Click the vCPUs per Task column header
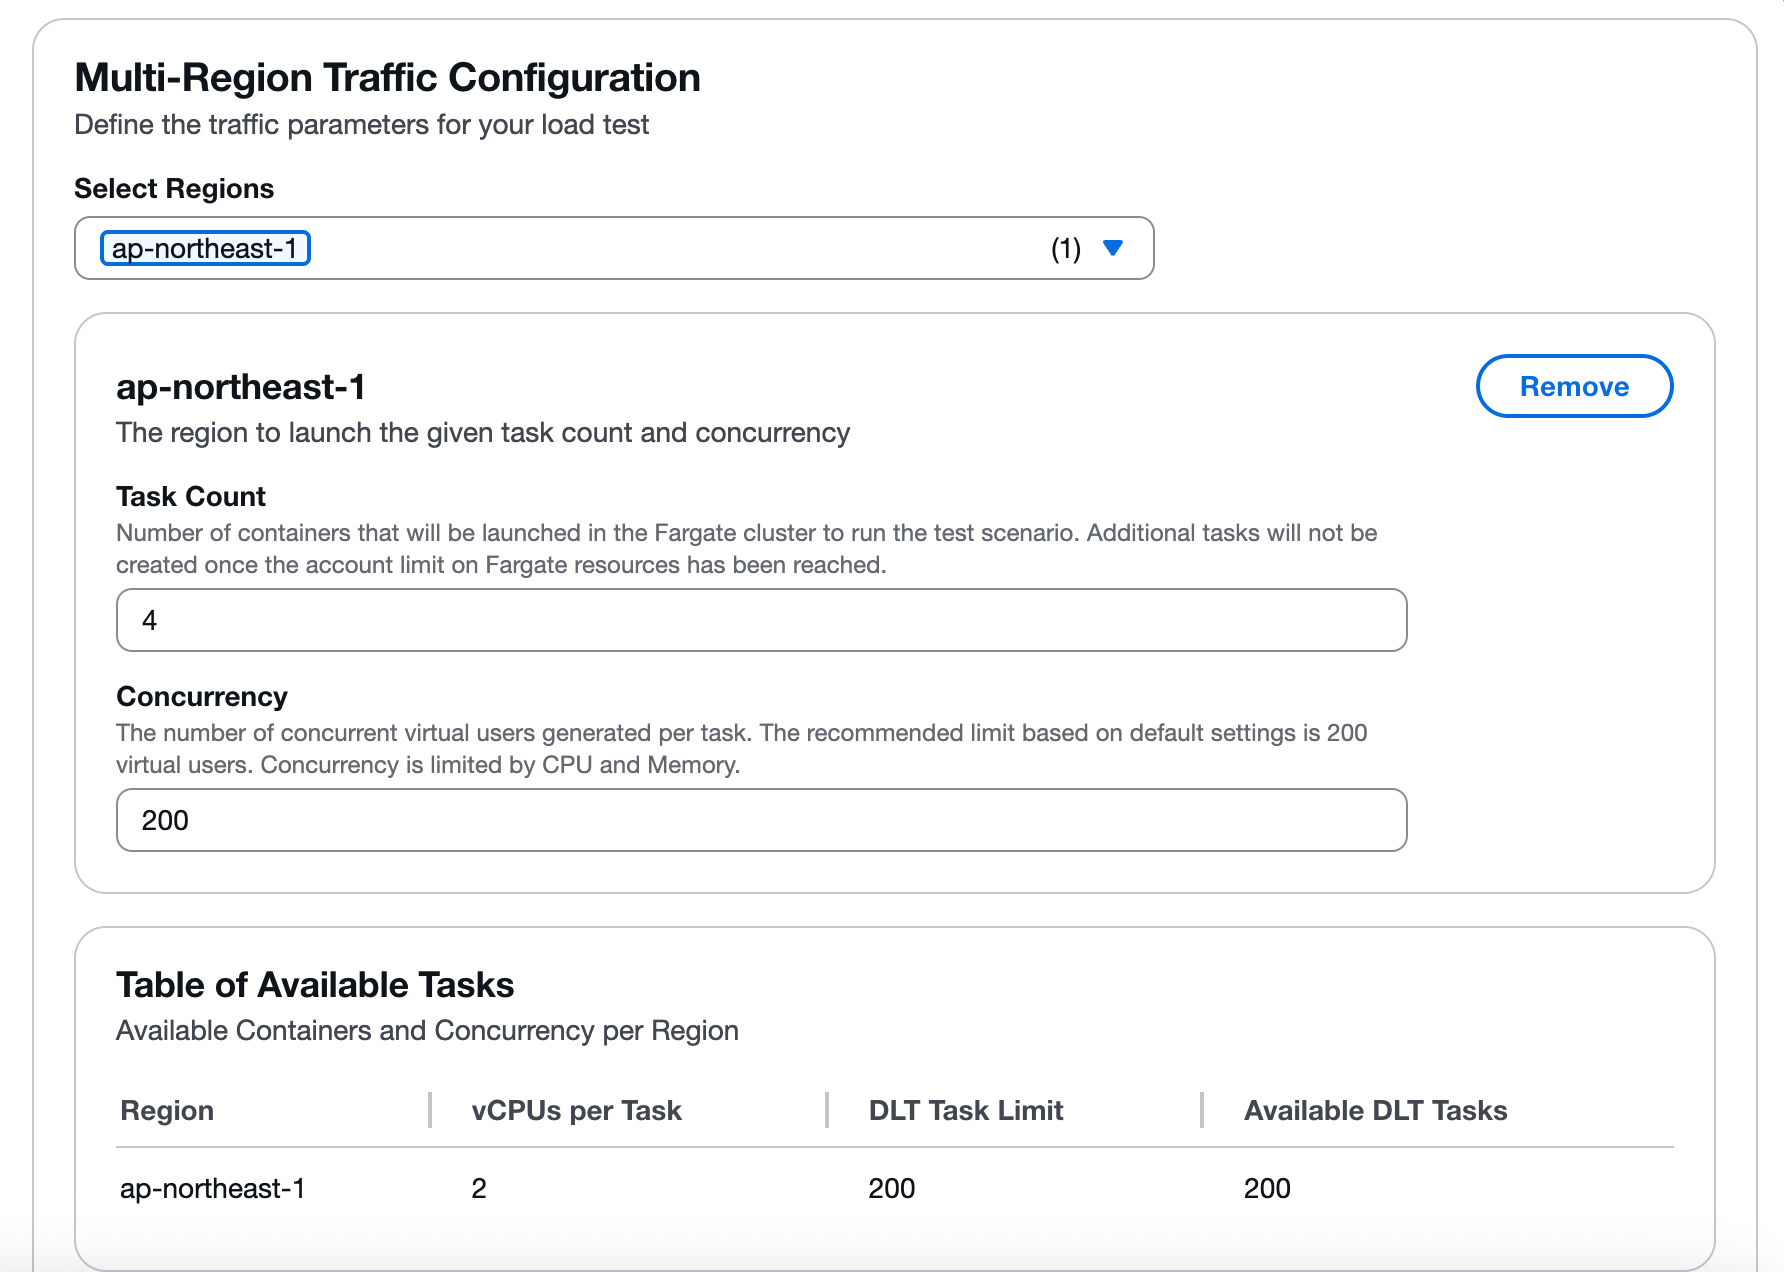The image size is (1784, 1272). (576, 1110)
